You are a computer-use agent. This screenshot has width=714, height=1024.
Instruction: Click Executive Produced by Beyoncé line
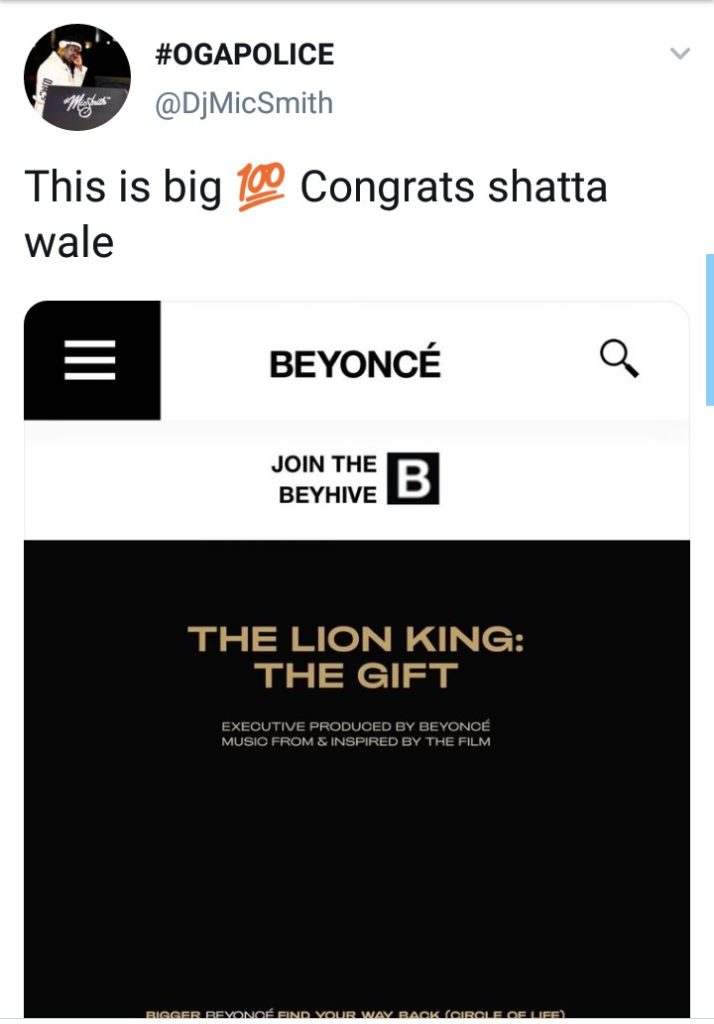[356, 726]
